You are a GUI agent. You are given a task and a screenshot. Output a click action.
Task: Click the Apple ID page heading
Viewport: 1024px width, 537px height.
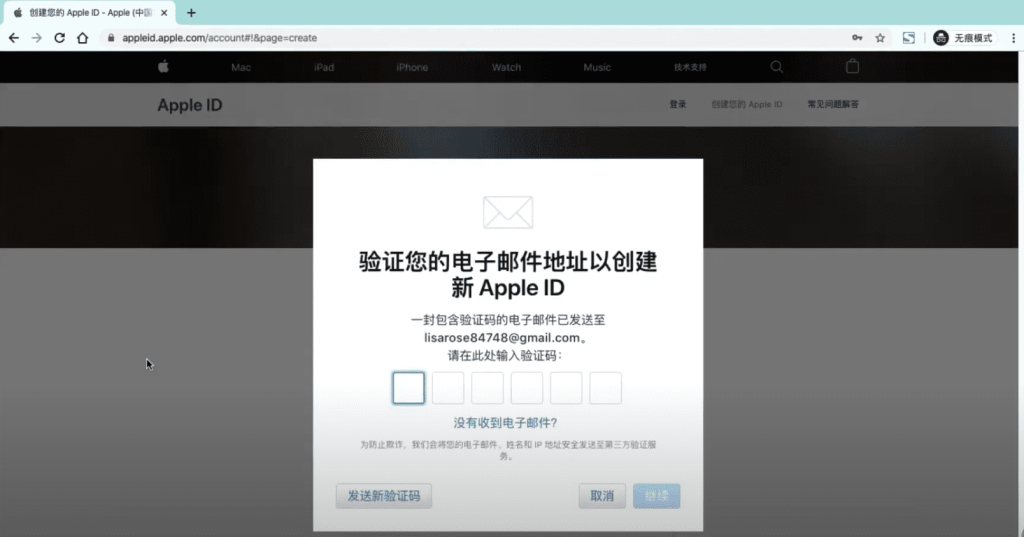click(190, 105)
